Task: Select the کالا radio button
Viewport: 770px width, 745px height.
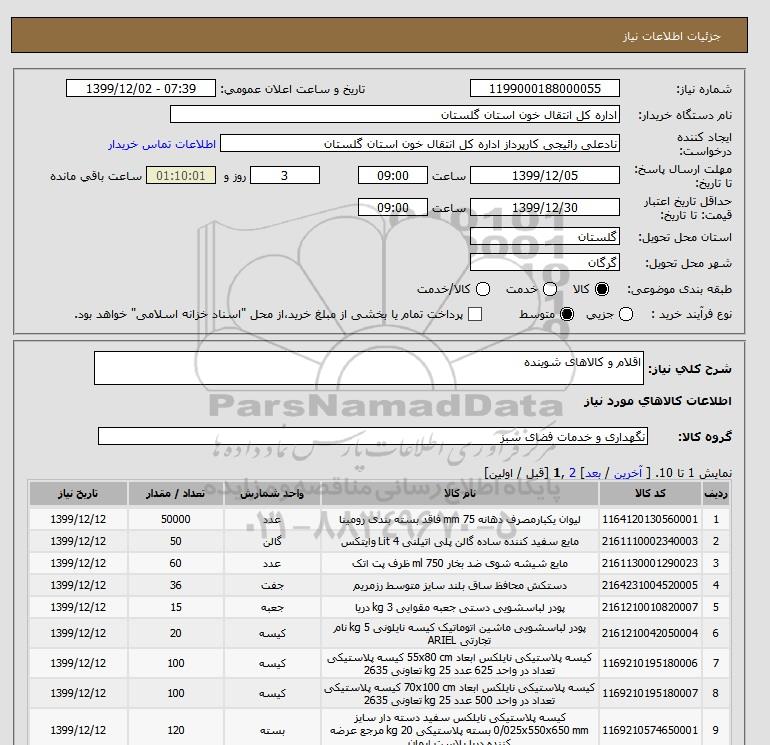Action: point(602,289)
